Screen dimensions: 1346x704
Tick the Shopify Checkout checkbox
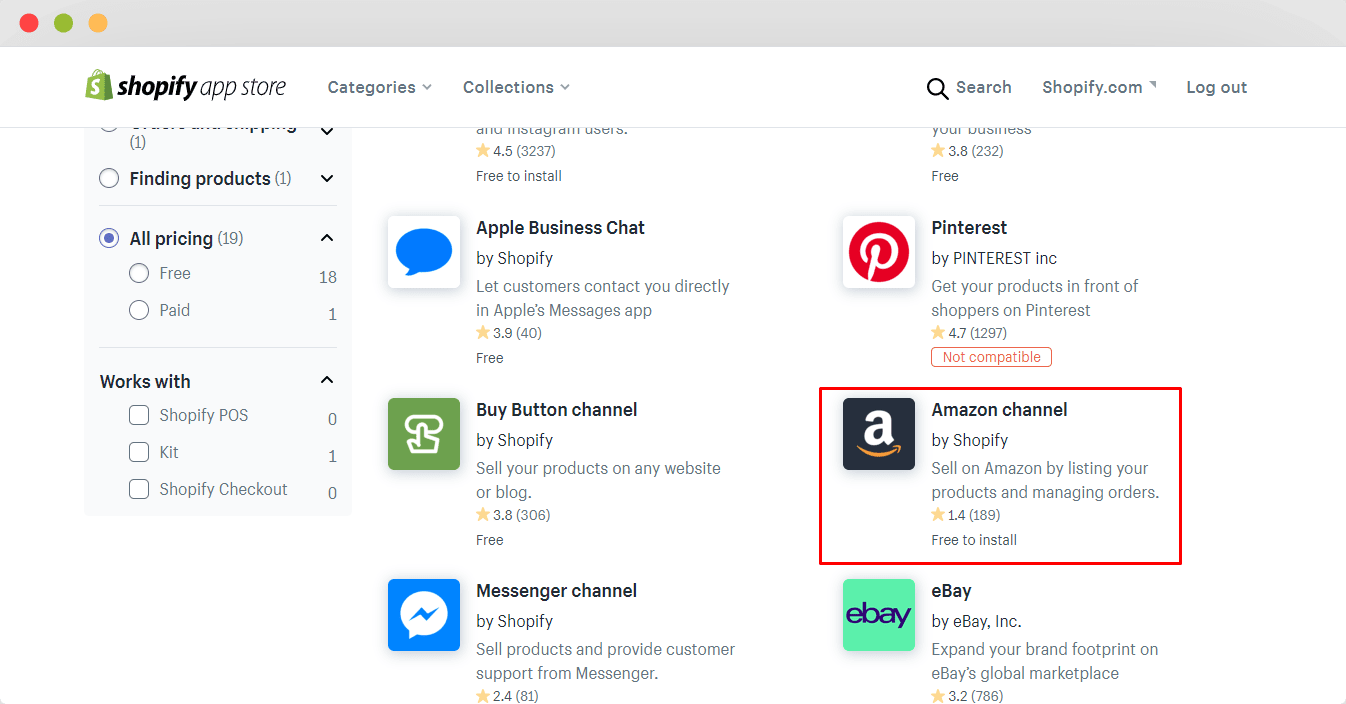coord(139,489)
